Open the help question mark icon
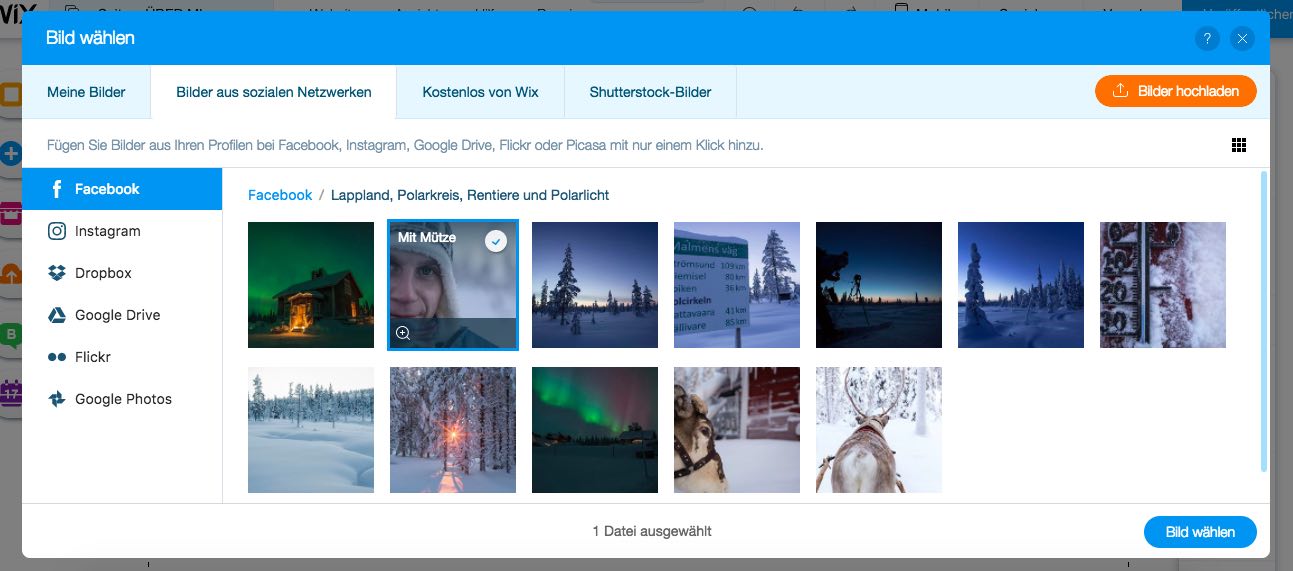 click(x=1207, y=39)
